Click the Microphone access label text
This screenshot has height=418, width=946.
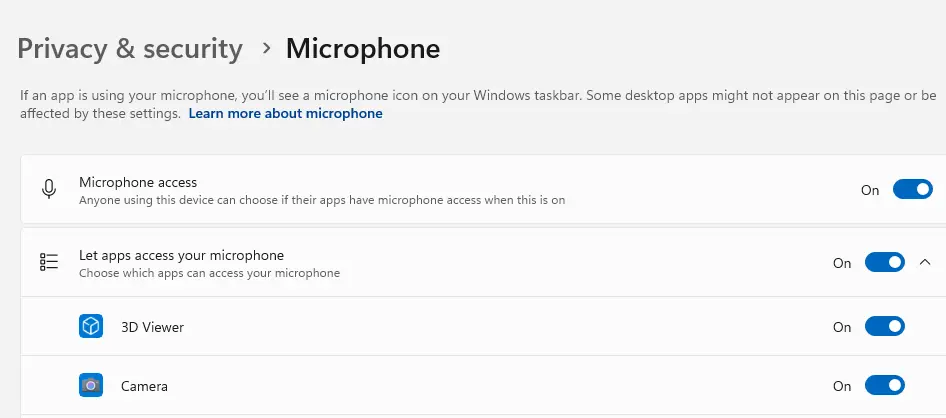[138, 182]
